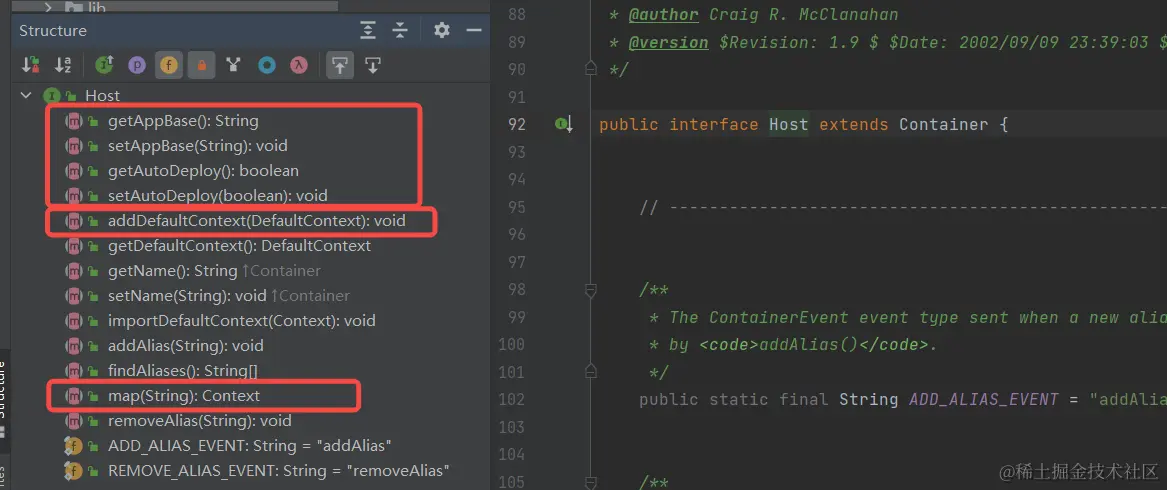The height and width of the screenshot is (490, 1167).
Task: Toggle Sort Alphabetically in Structure toolbar
Action: pyautogui.click(x=63, y=65)
